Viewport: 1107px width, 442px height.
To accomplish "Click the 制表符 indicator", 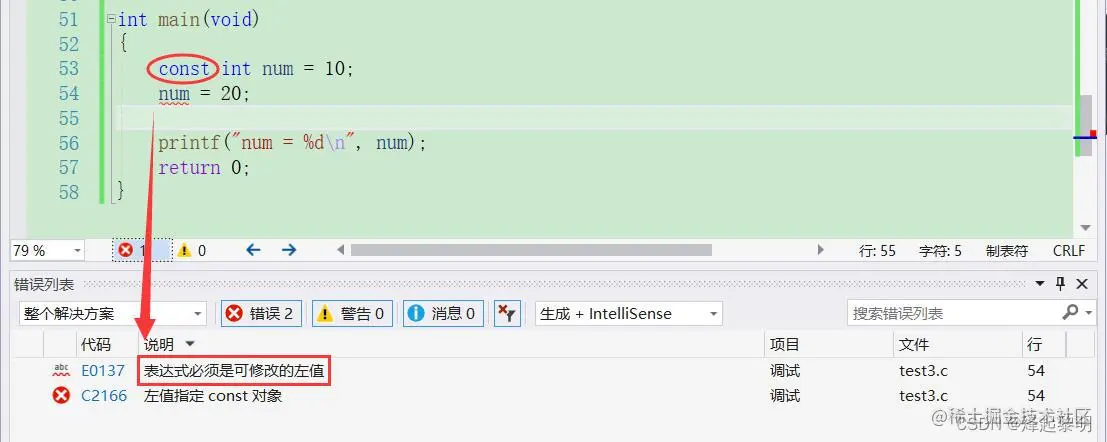I will (x=1006, y=251).
